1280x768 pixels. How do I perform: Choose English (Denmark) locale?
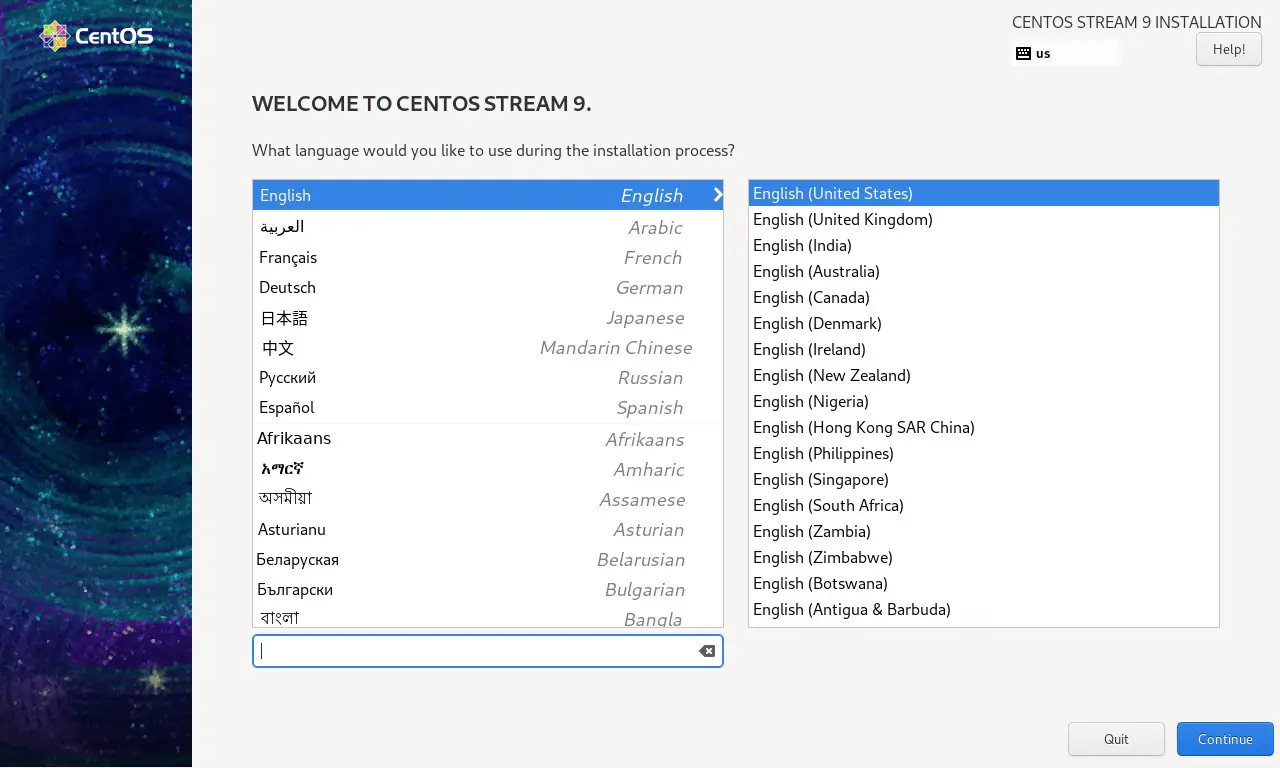coord(984,323)
